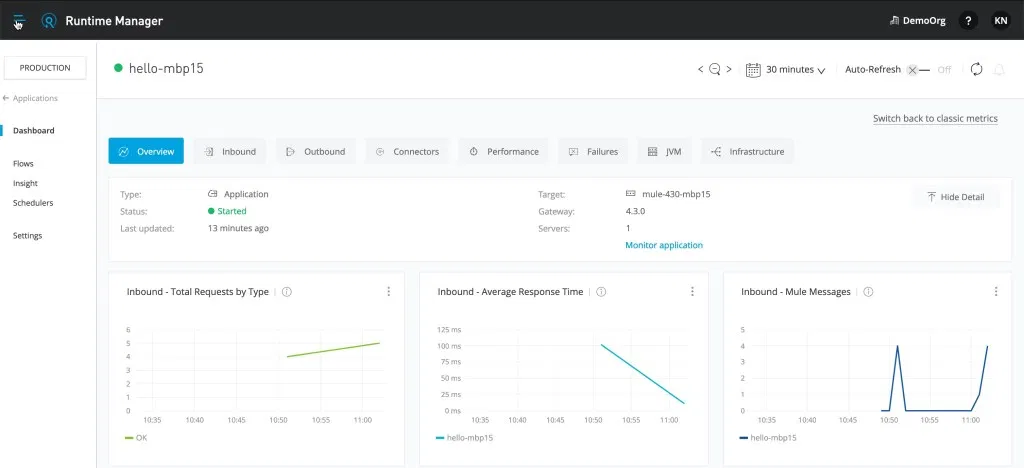Open the help question mark icon
1024x468 pixels.
click(967, 21)
